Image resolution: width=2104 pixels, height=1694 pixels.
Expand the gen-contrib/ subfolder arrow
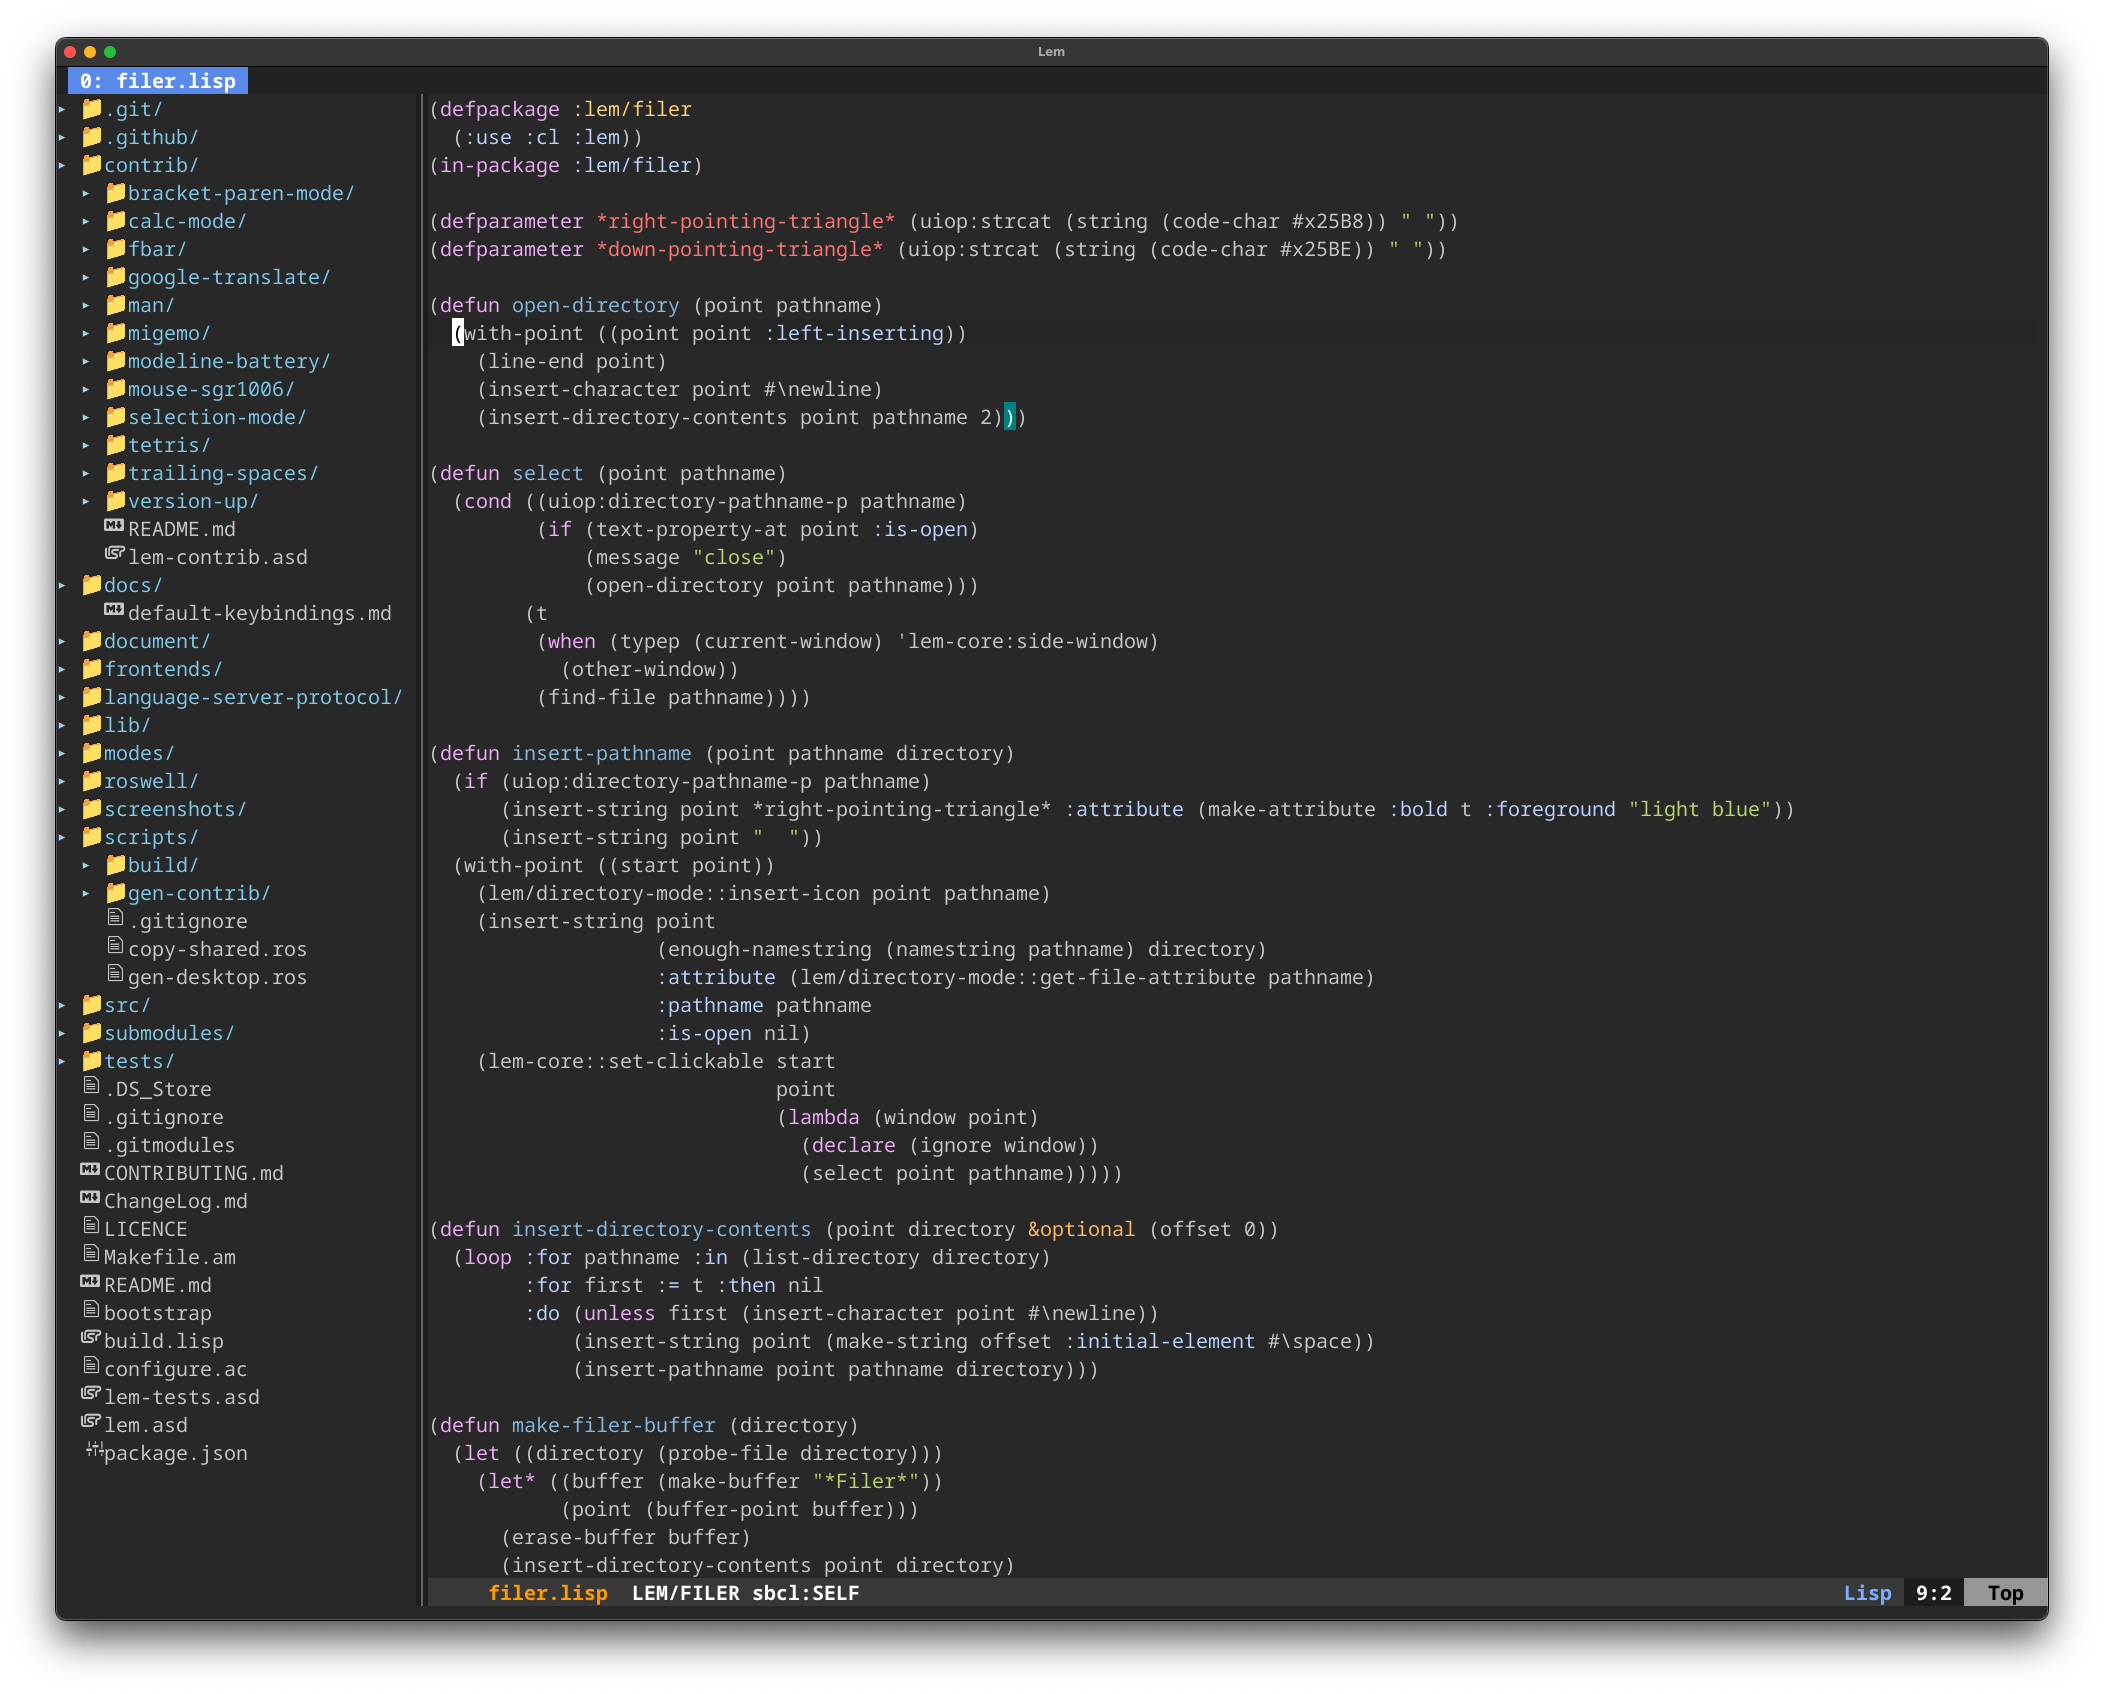click(86, 893)
